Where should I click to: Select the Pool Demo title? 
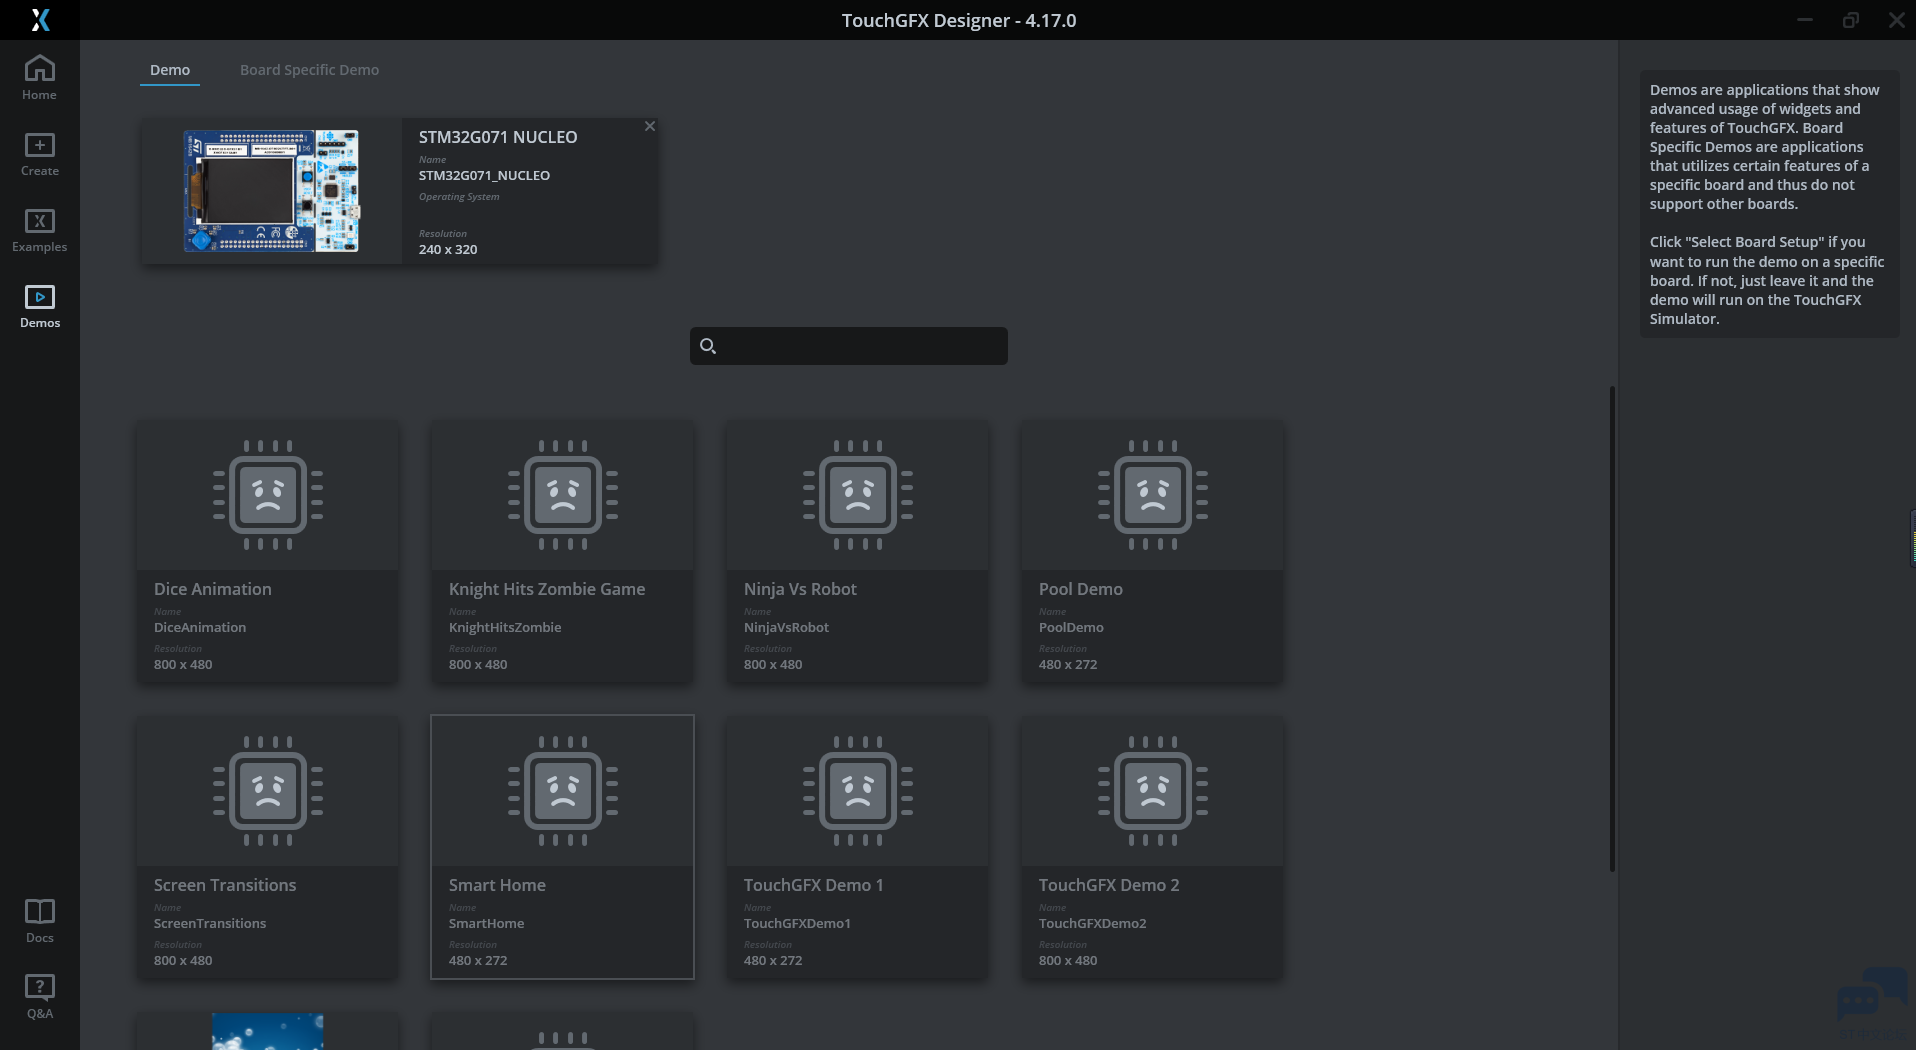click(1081, 589)
